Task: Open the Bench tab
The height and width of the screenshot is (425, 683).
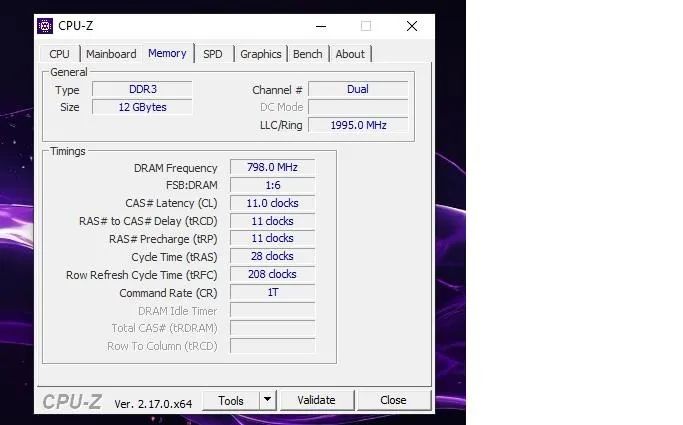Action: (308, 54)
